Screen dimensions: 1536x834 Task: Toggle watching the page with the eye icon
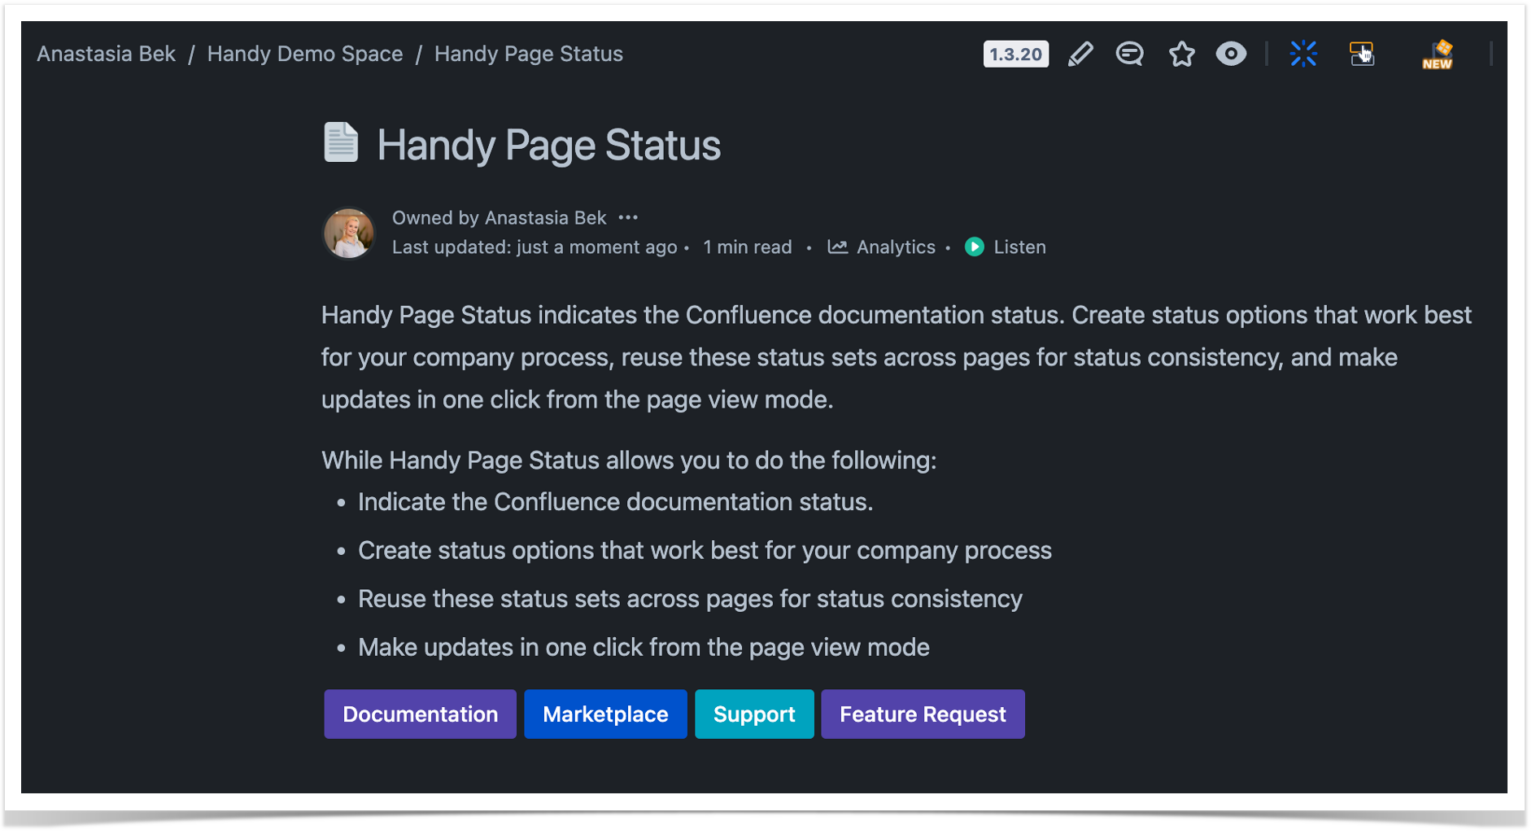pos(1231,54)
